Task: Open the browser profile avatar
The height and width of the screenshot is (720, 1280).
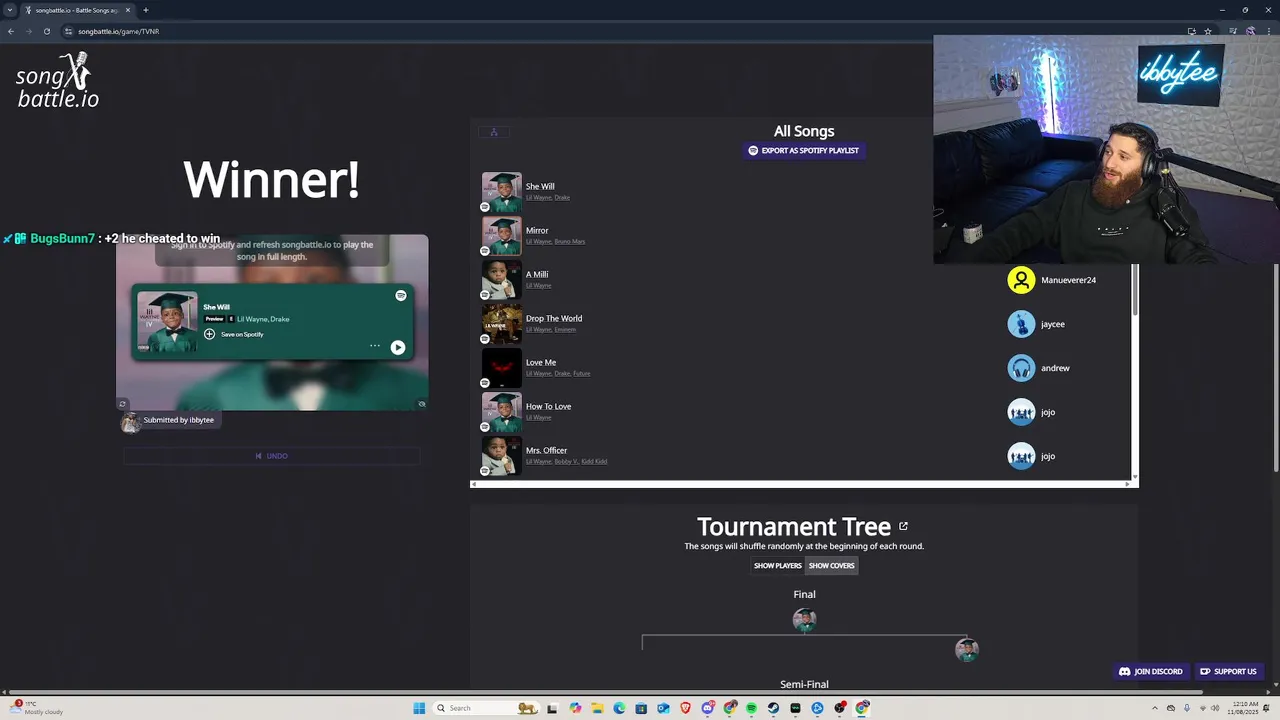Action: click(x=1251, y=31)
